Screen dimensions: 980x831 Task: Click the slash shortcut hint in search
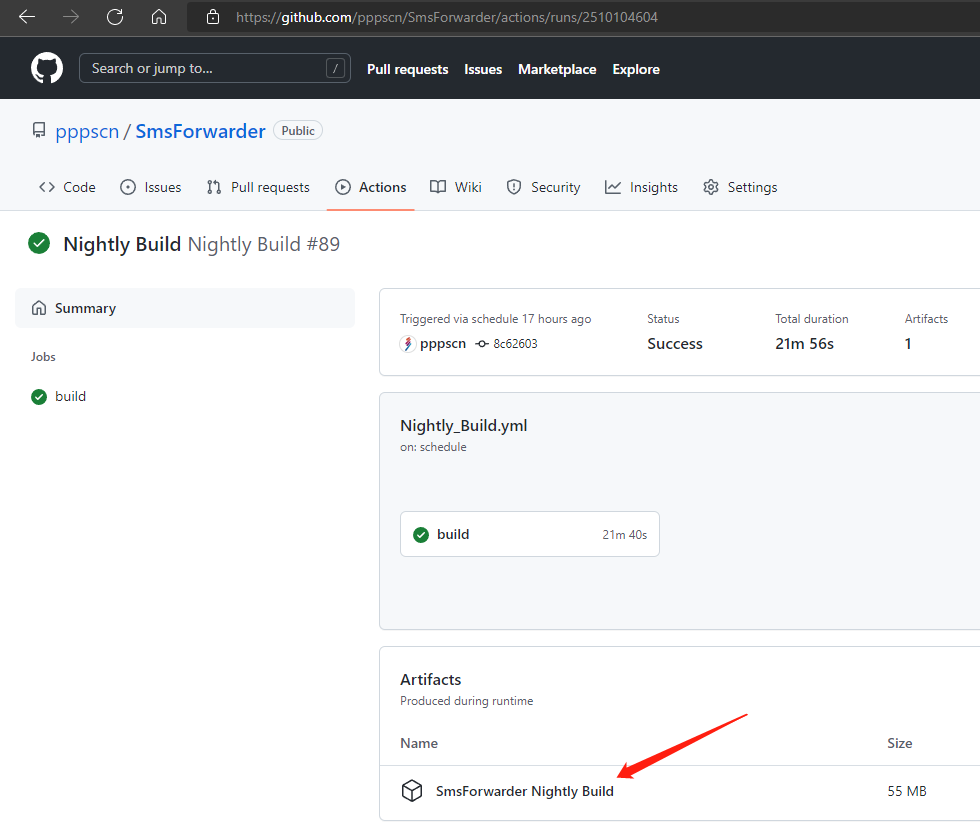tap(335, 68)
